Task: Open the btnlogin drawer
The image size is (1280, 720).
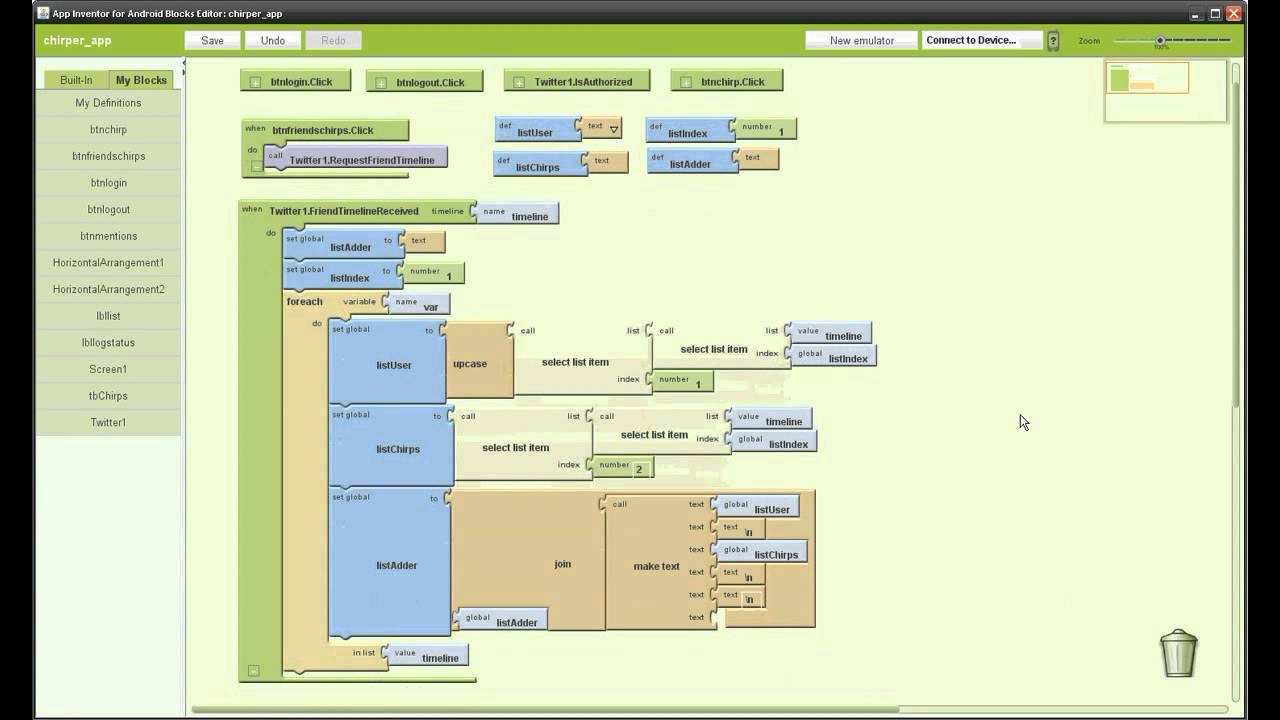Action: pos(108,183)
